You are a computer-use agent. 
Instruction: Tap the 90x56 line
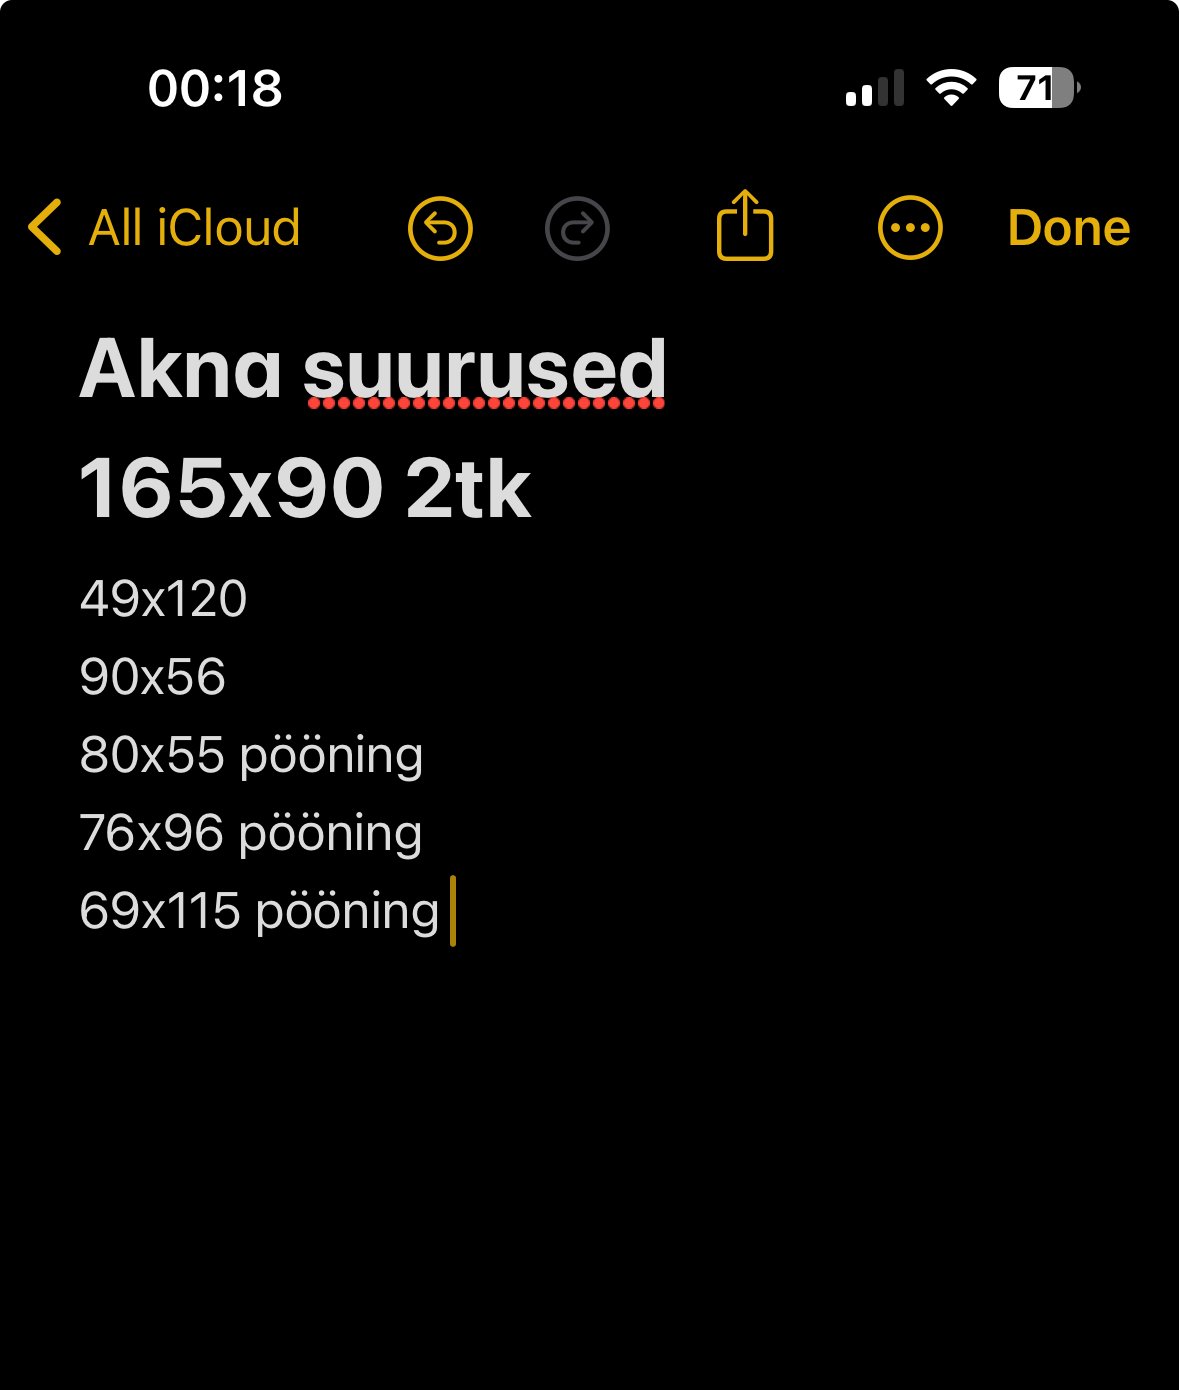[152, 677]
